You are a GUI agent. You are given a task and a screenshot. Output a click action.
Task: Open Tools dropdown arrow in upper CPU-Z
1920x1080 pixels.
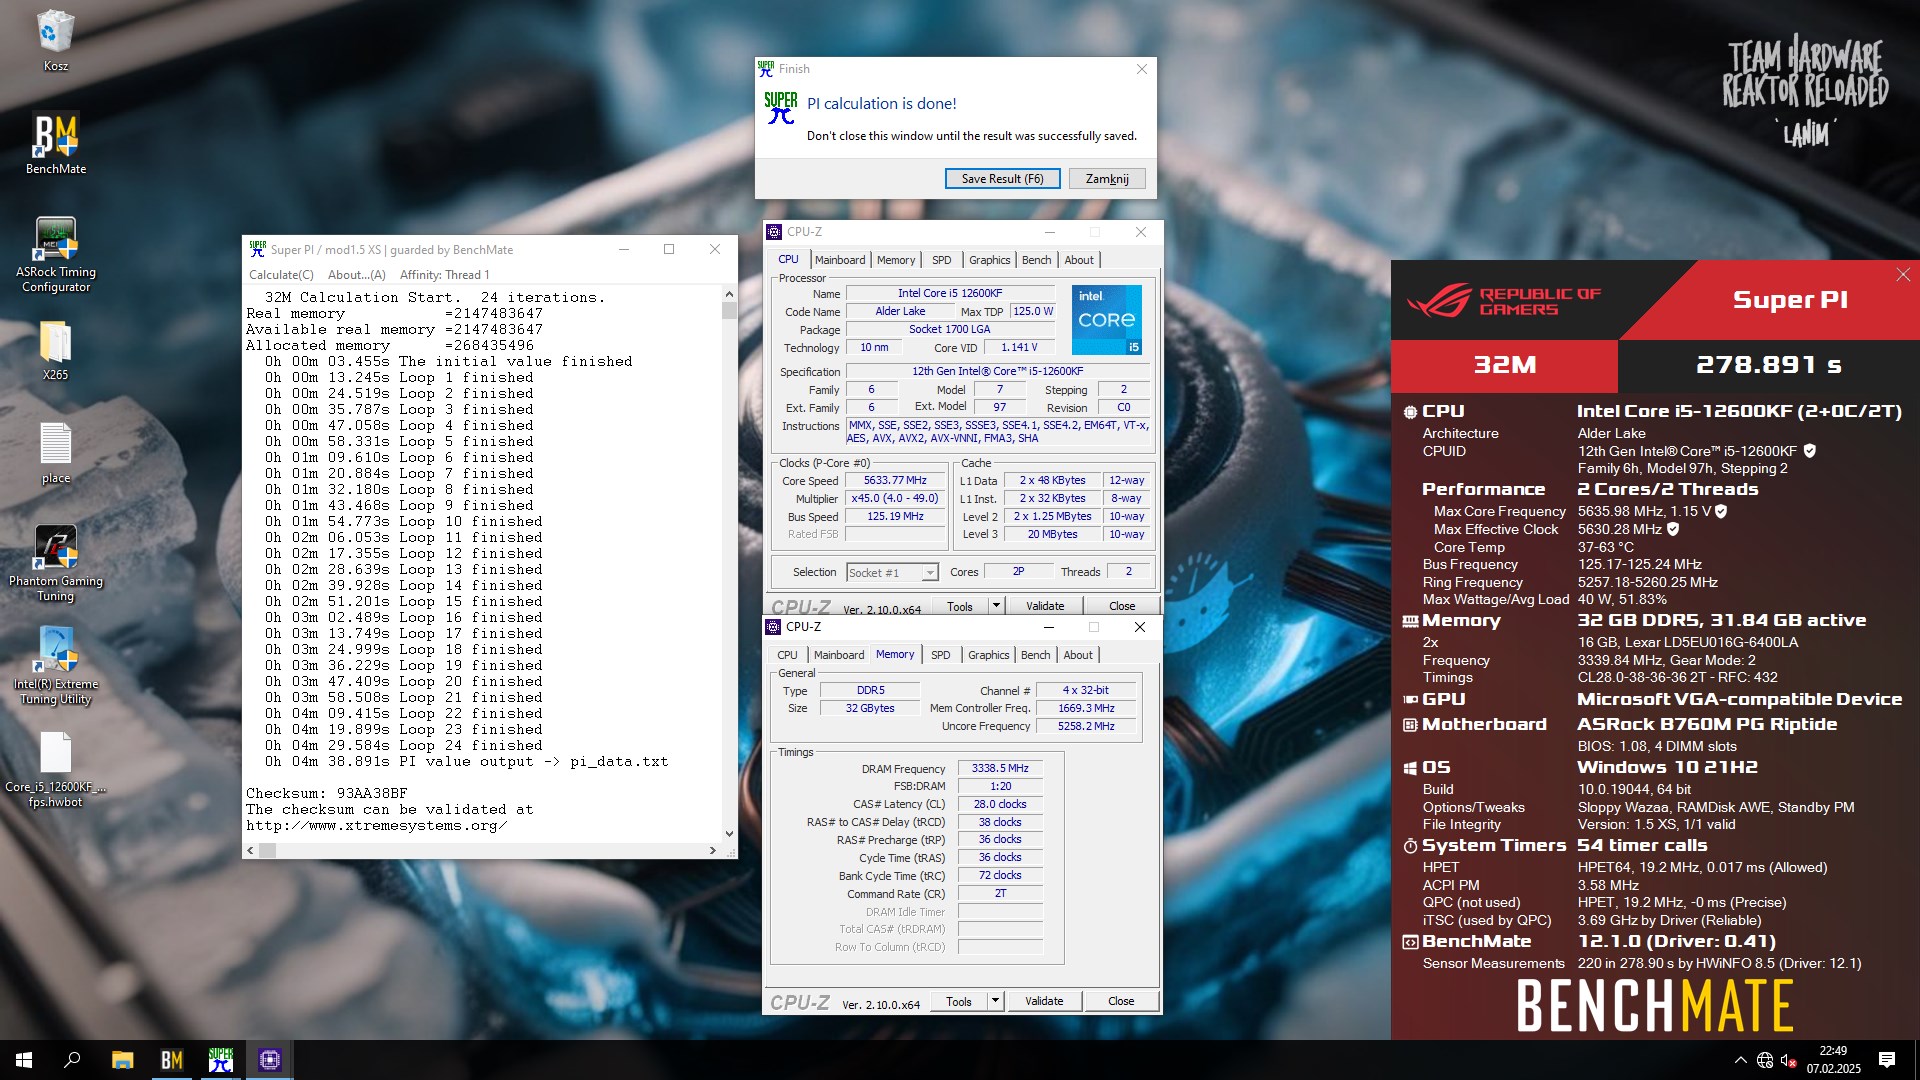pyautogui.click(x=995, y=605)
